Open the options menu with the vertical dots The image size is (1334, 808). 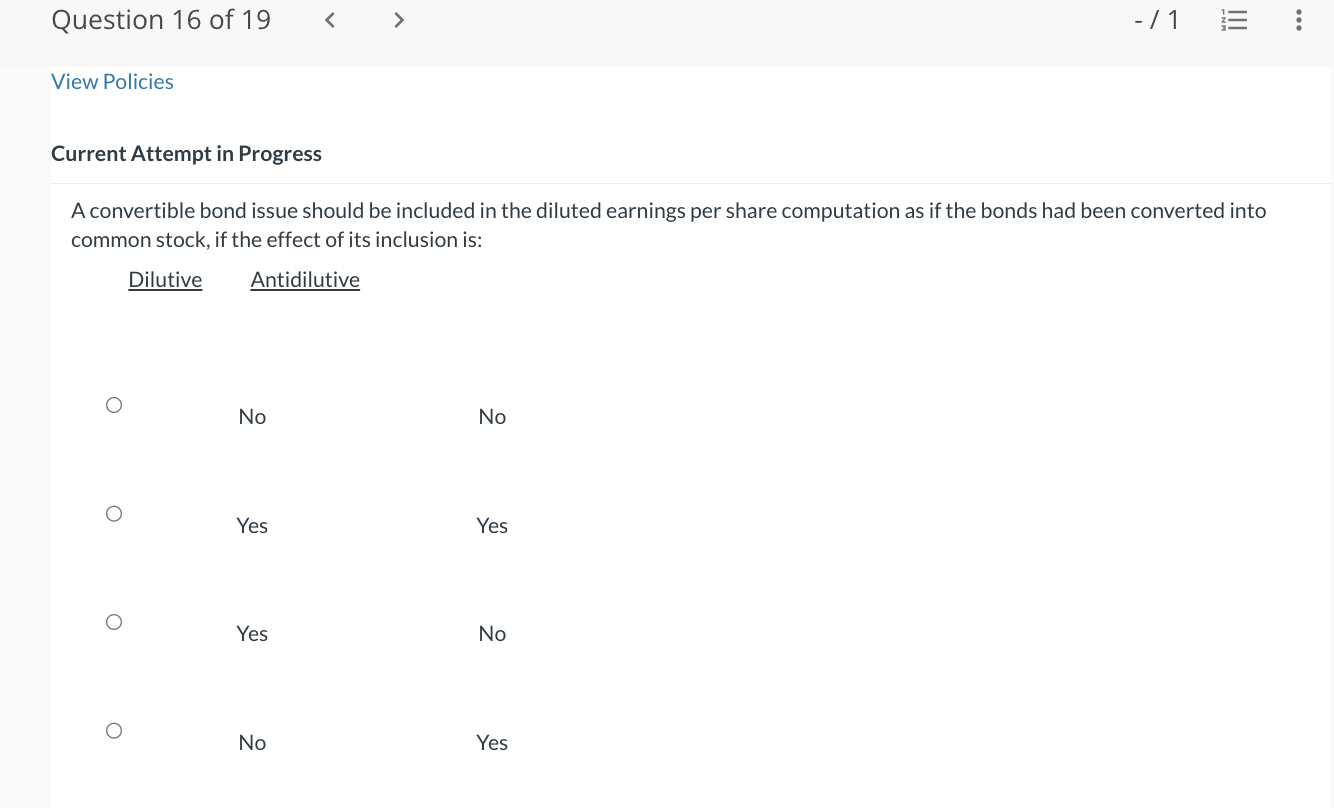click(1298, 19)
